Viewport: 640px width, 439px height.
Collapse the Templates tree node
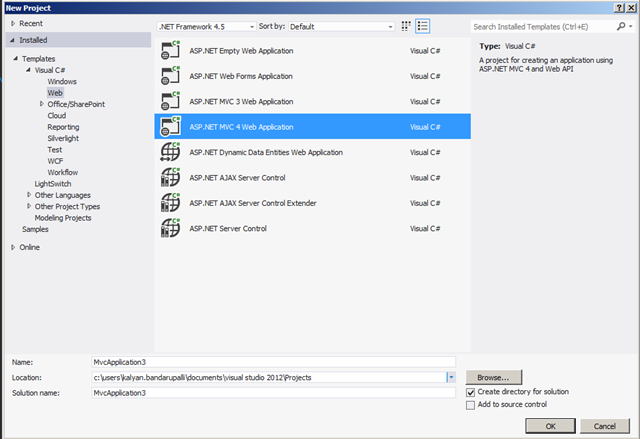(16, 58)
